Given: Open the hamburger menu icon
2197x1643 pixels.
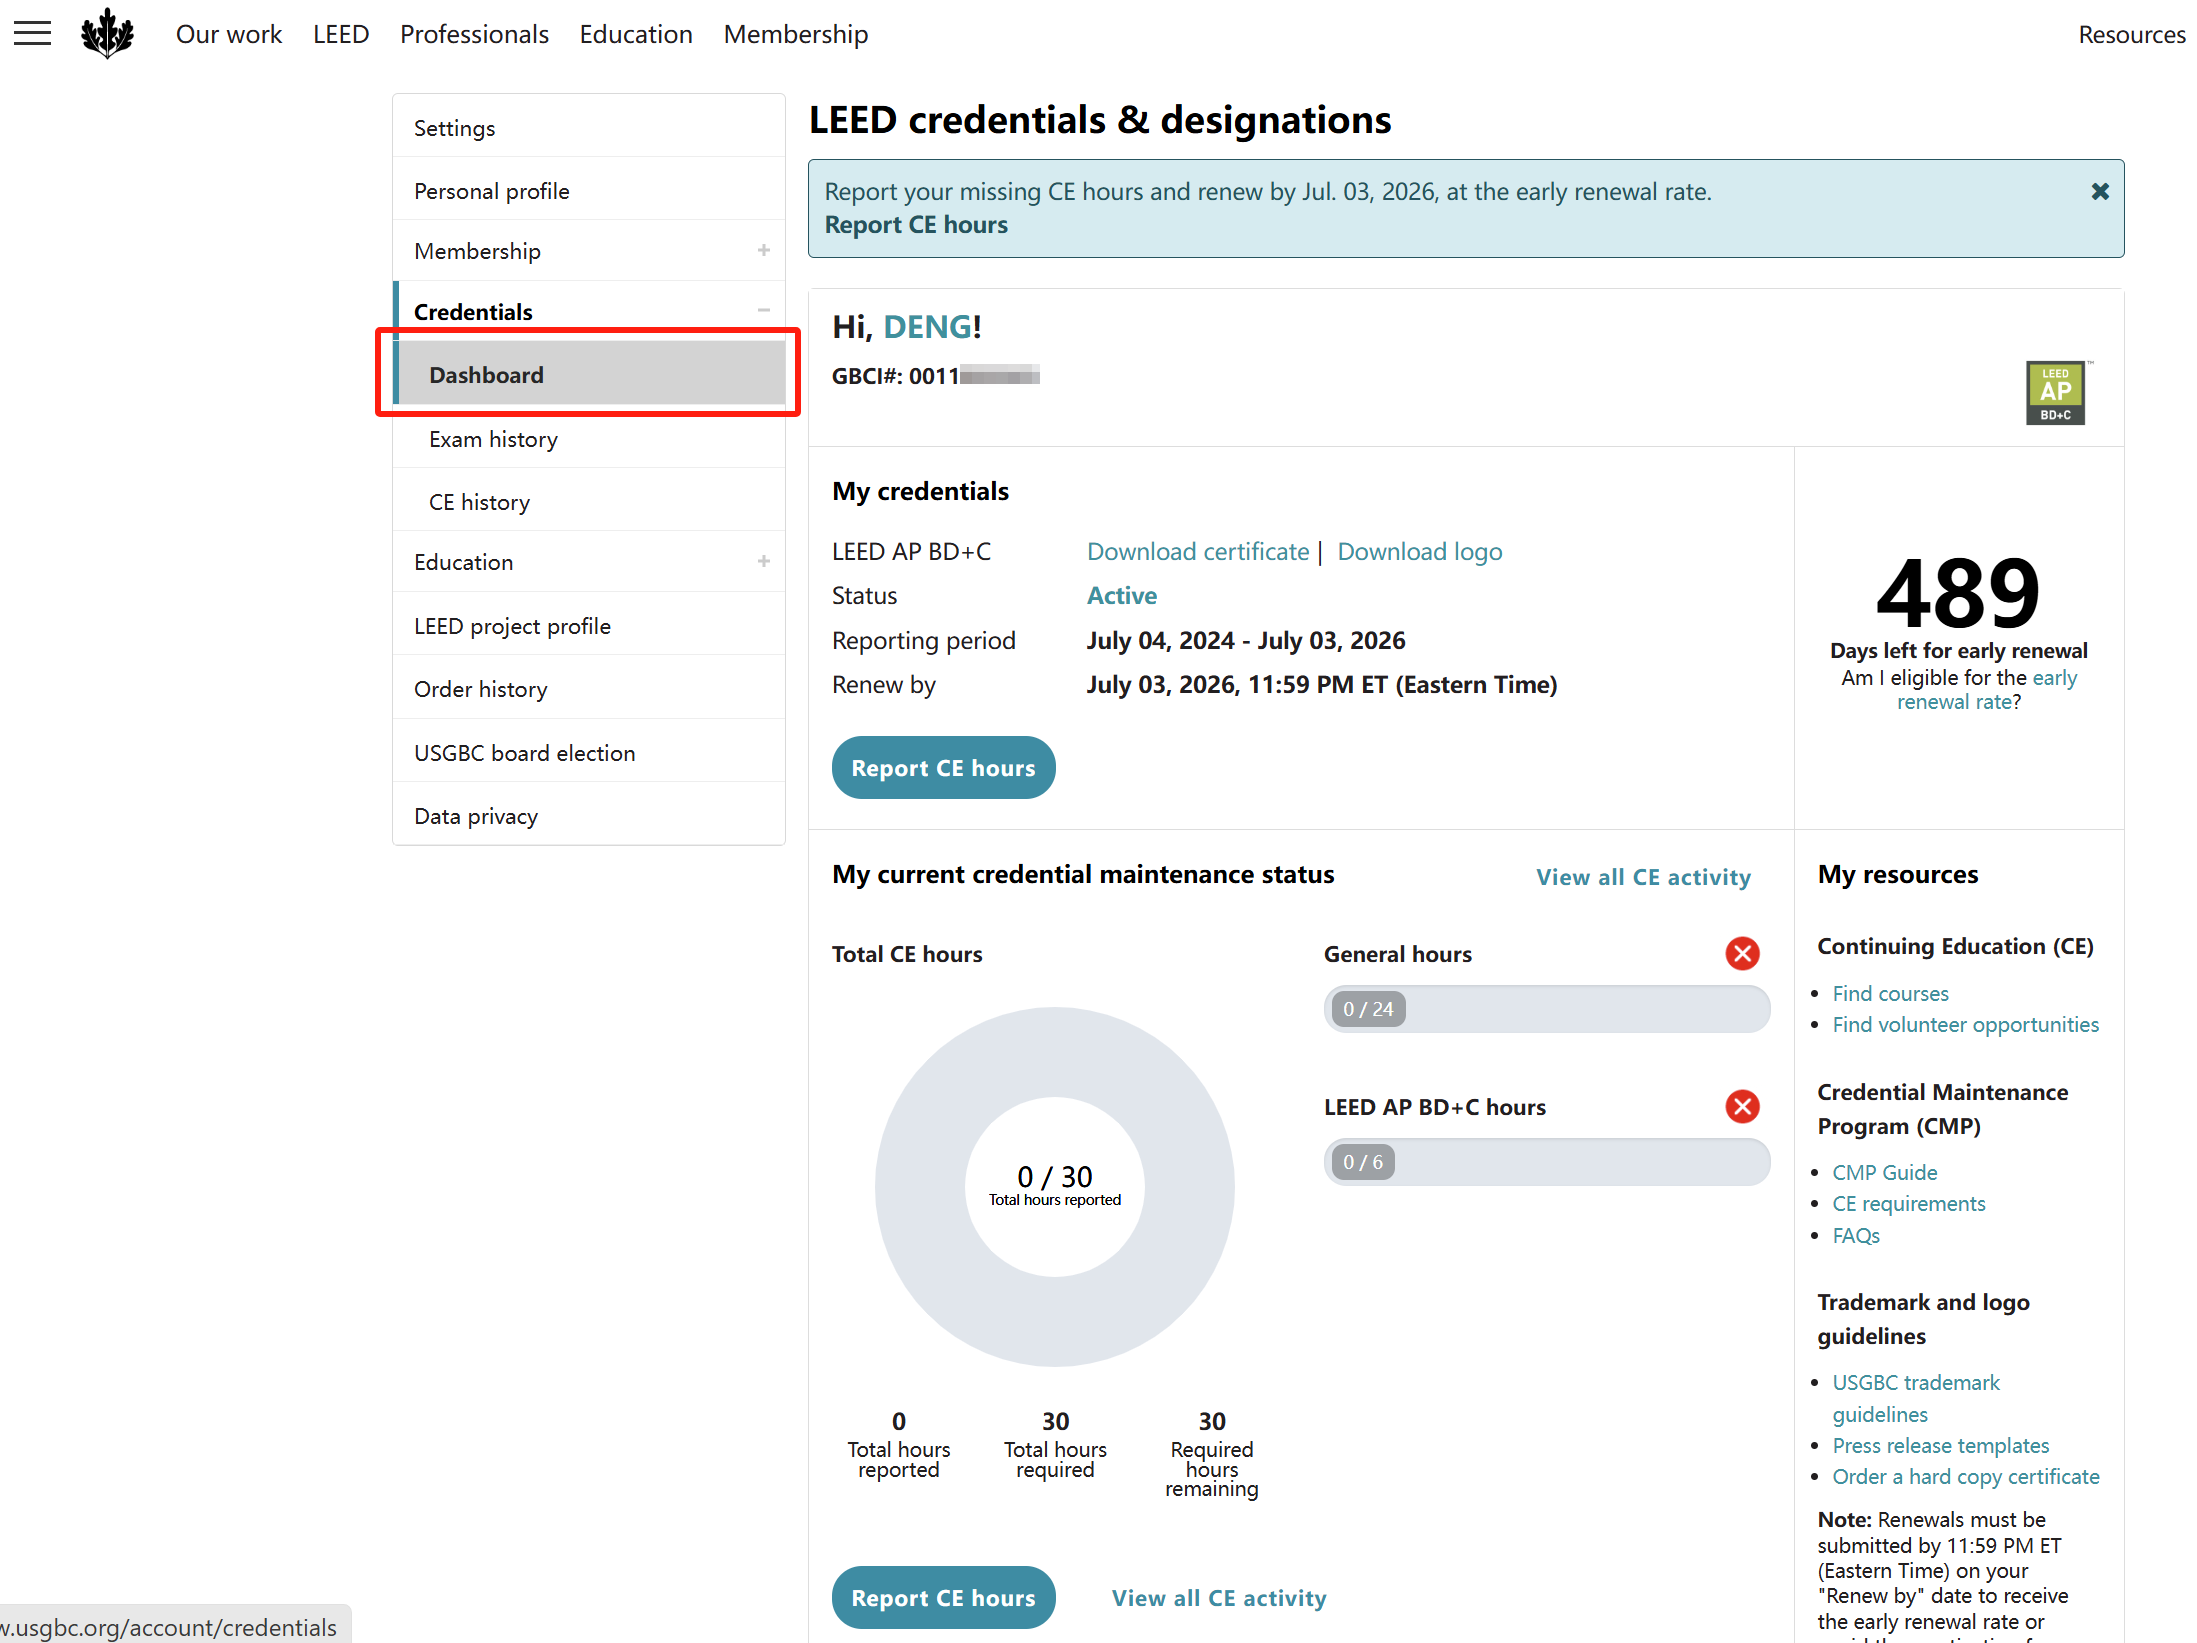Looking at the screenshot, I should [32, 34].
